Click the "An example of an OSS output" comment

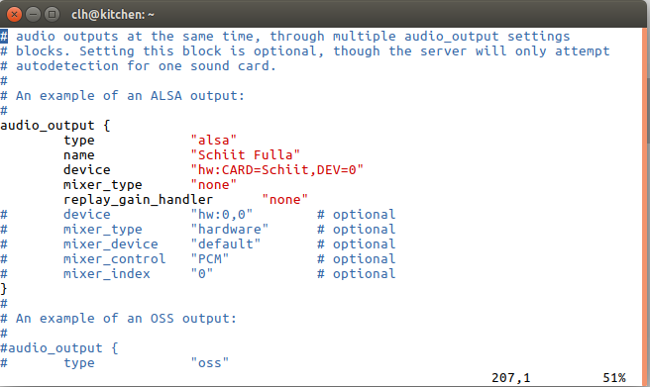click(x=126, y=319)
